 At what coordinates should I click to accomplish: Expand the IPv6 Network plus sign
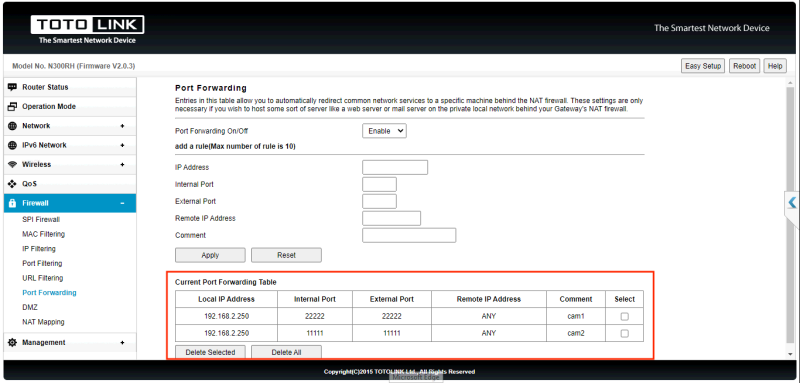coord(122,145)
